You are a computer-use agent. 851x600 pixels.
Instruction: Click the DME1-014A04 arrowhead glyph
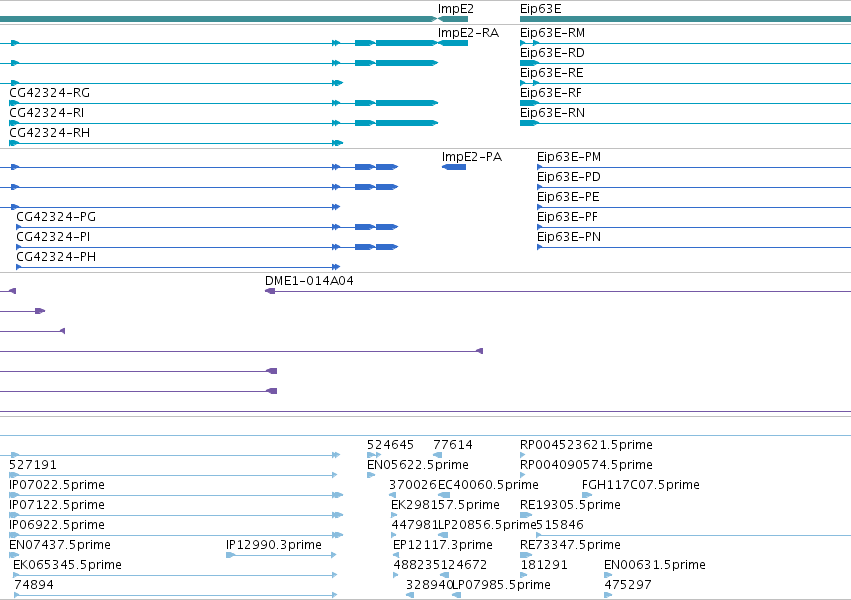(270, 291)
